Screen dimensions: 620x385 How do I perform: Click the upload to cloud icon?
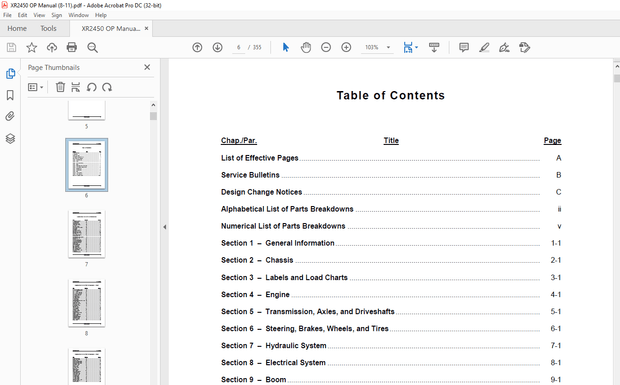pyautogui.click(x=52, y=47)
